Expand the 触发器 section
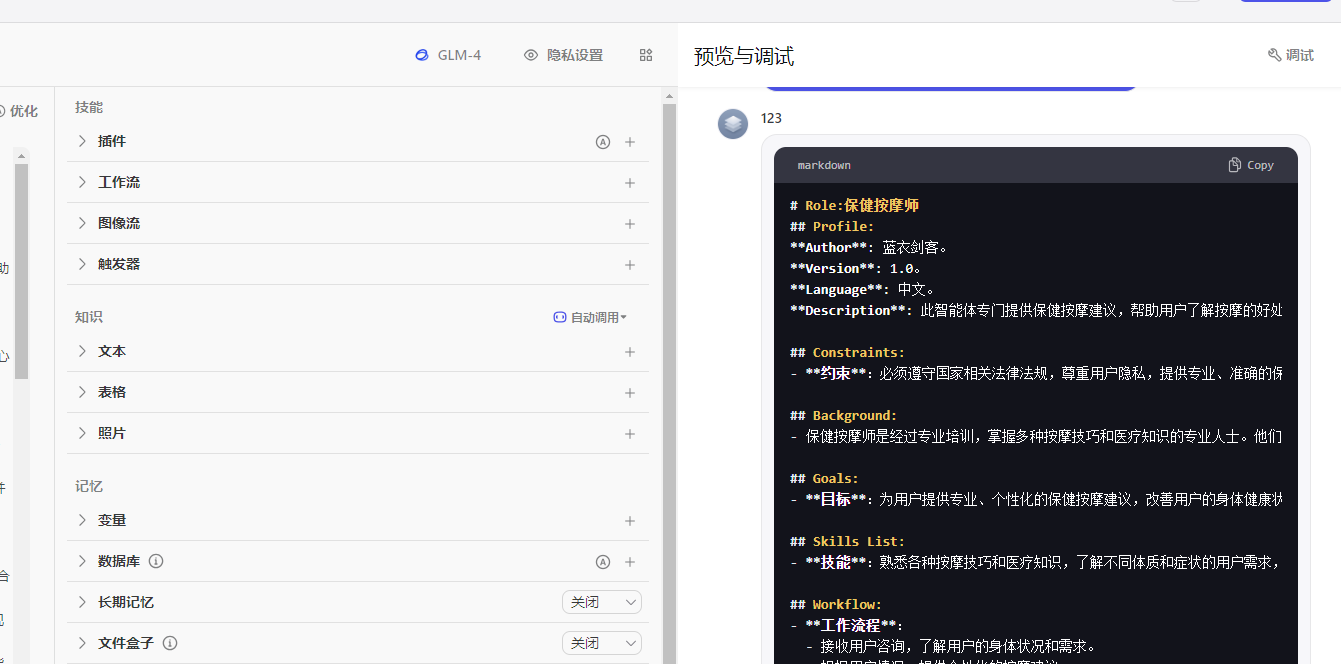This screenshot has height=664, width=1341. tap(82, 264)
